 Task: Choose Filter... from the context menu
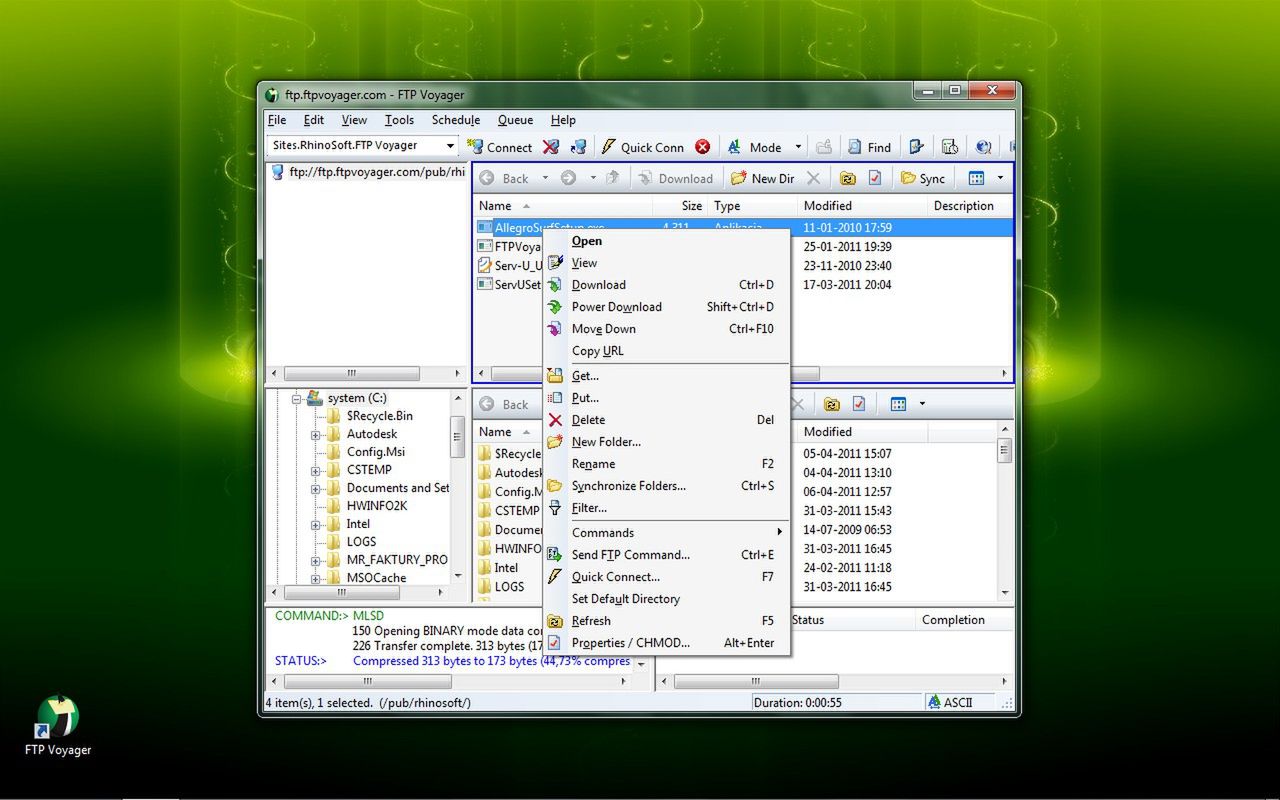pos(667,508)
